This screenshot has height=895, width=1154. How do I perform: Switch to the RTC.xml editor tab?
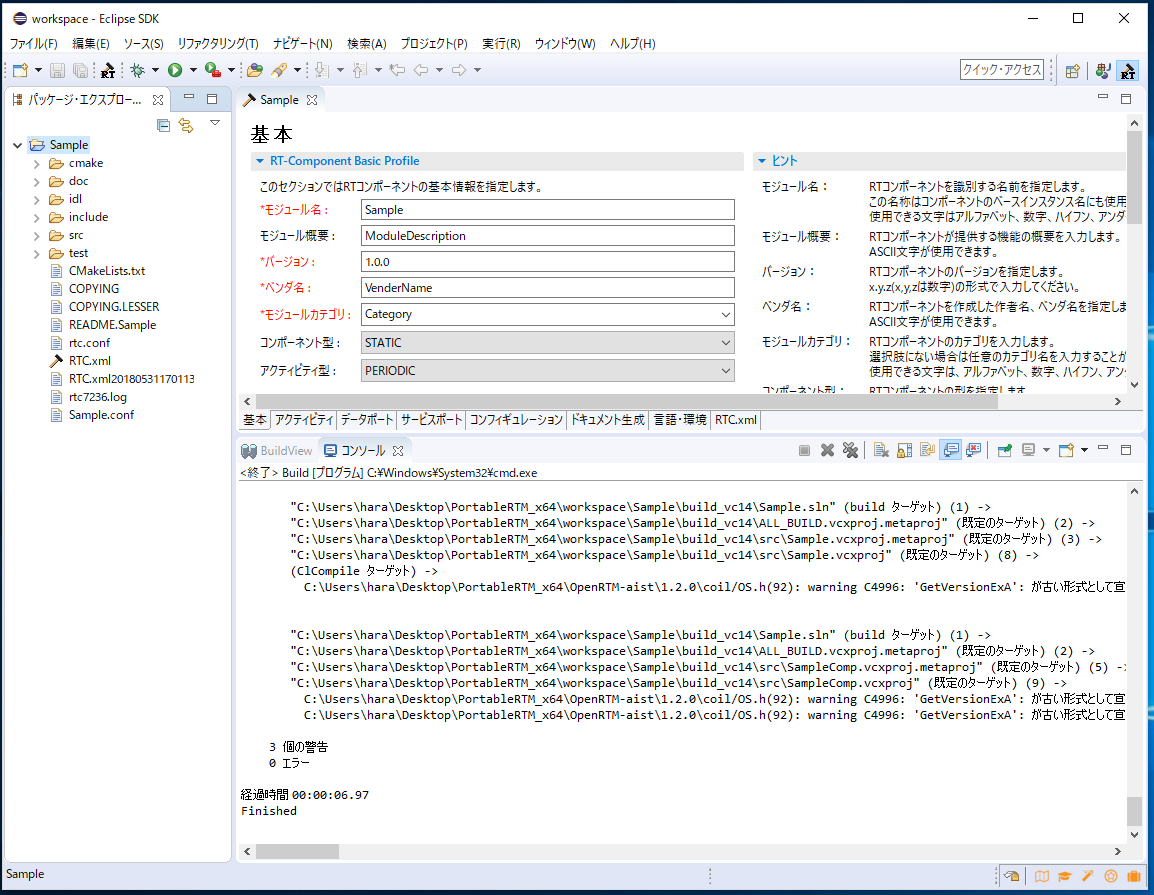[735, 420]
